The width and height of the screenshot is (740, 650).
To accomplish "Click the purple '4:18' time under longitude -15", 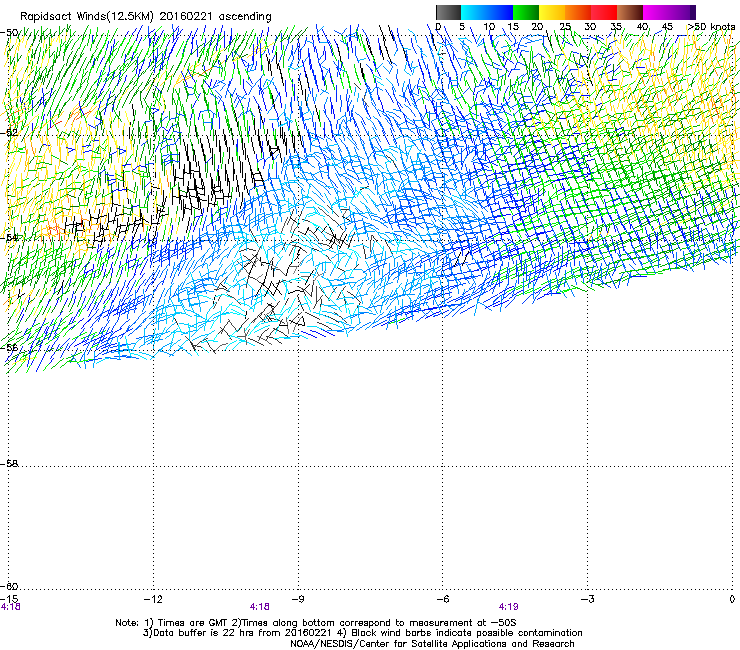I will tap(10, 607).
